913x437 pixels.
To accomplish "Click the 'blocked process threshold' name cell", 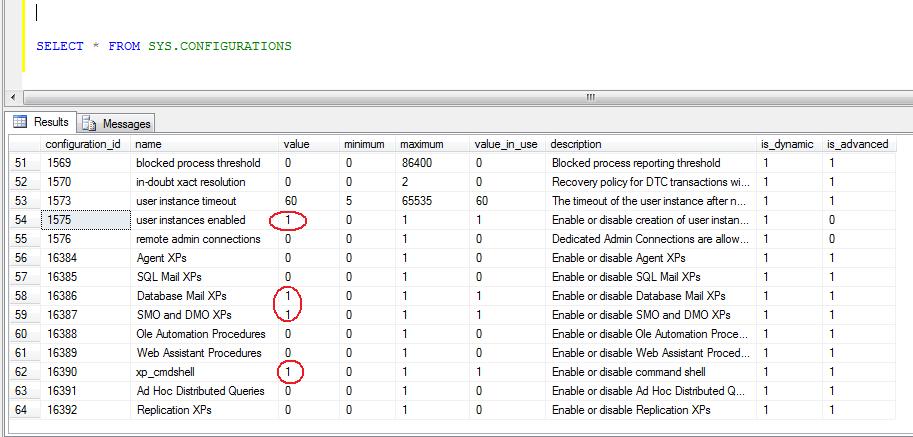I will 206,163.
